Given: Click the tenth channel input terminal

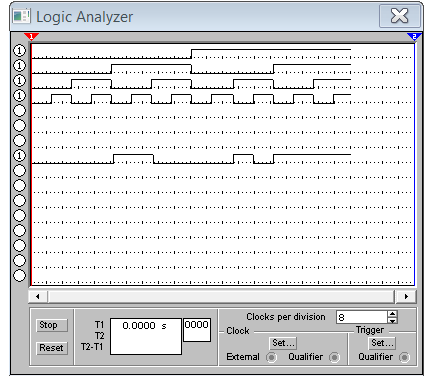Looking at the screenshot, I should 19,185.
